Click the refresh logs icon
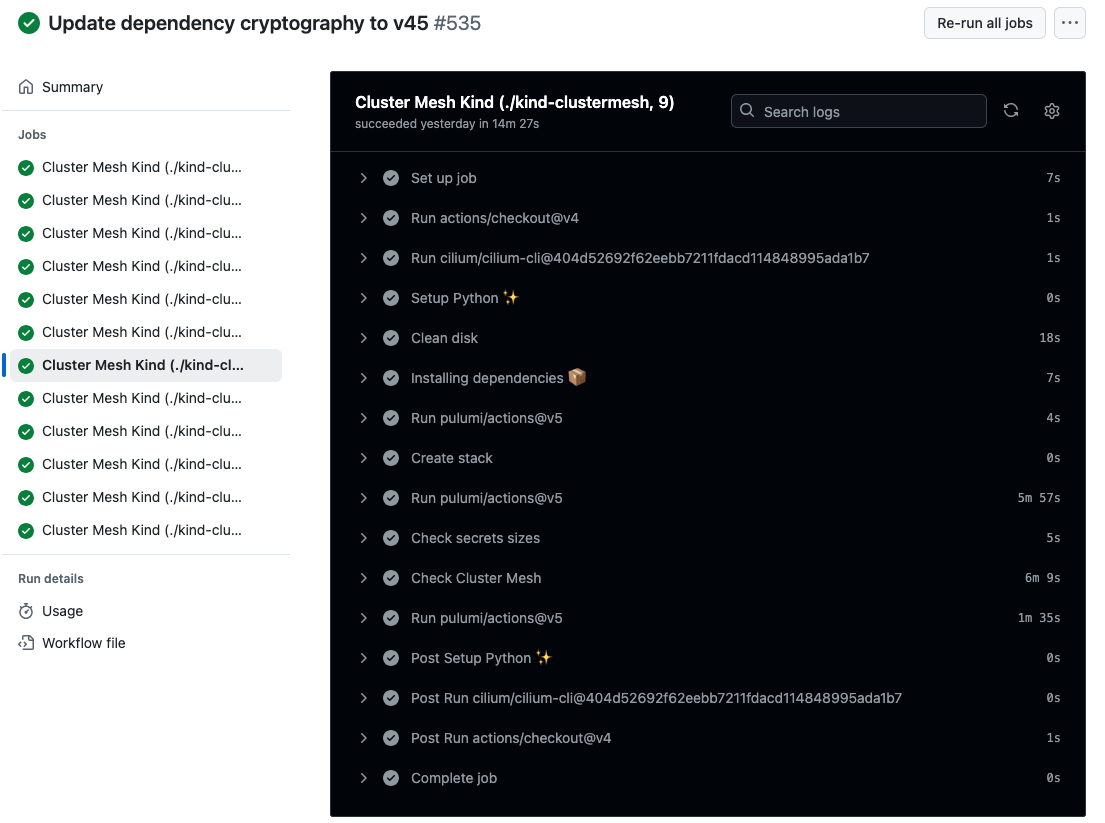The height and width of the screenshot is (823, 1105). click(x=1011, y=111)
